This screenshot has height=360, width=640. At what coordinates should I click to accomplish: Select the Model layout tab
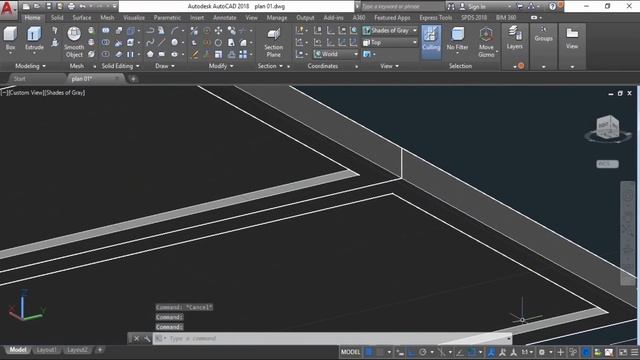(x=18, y=350)
